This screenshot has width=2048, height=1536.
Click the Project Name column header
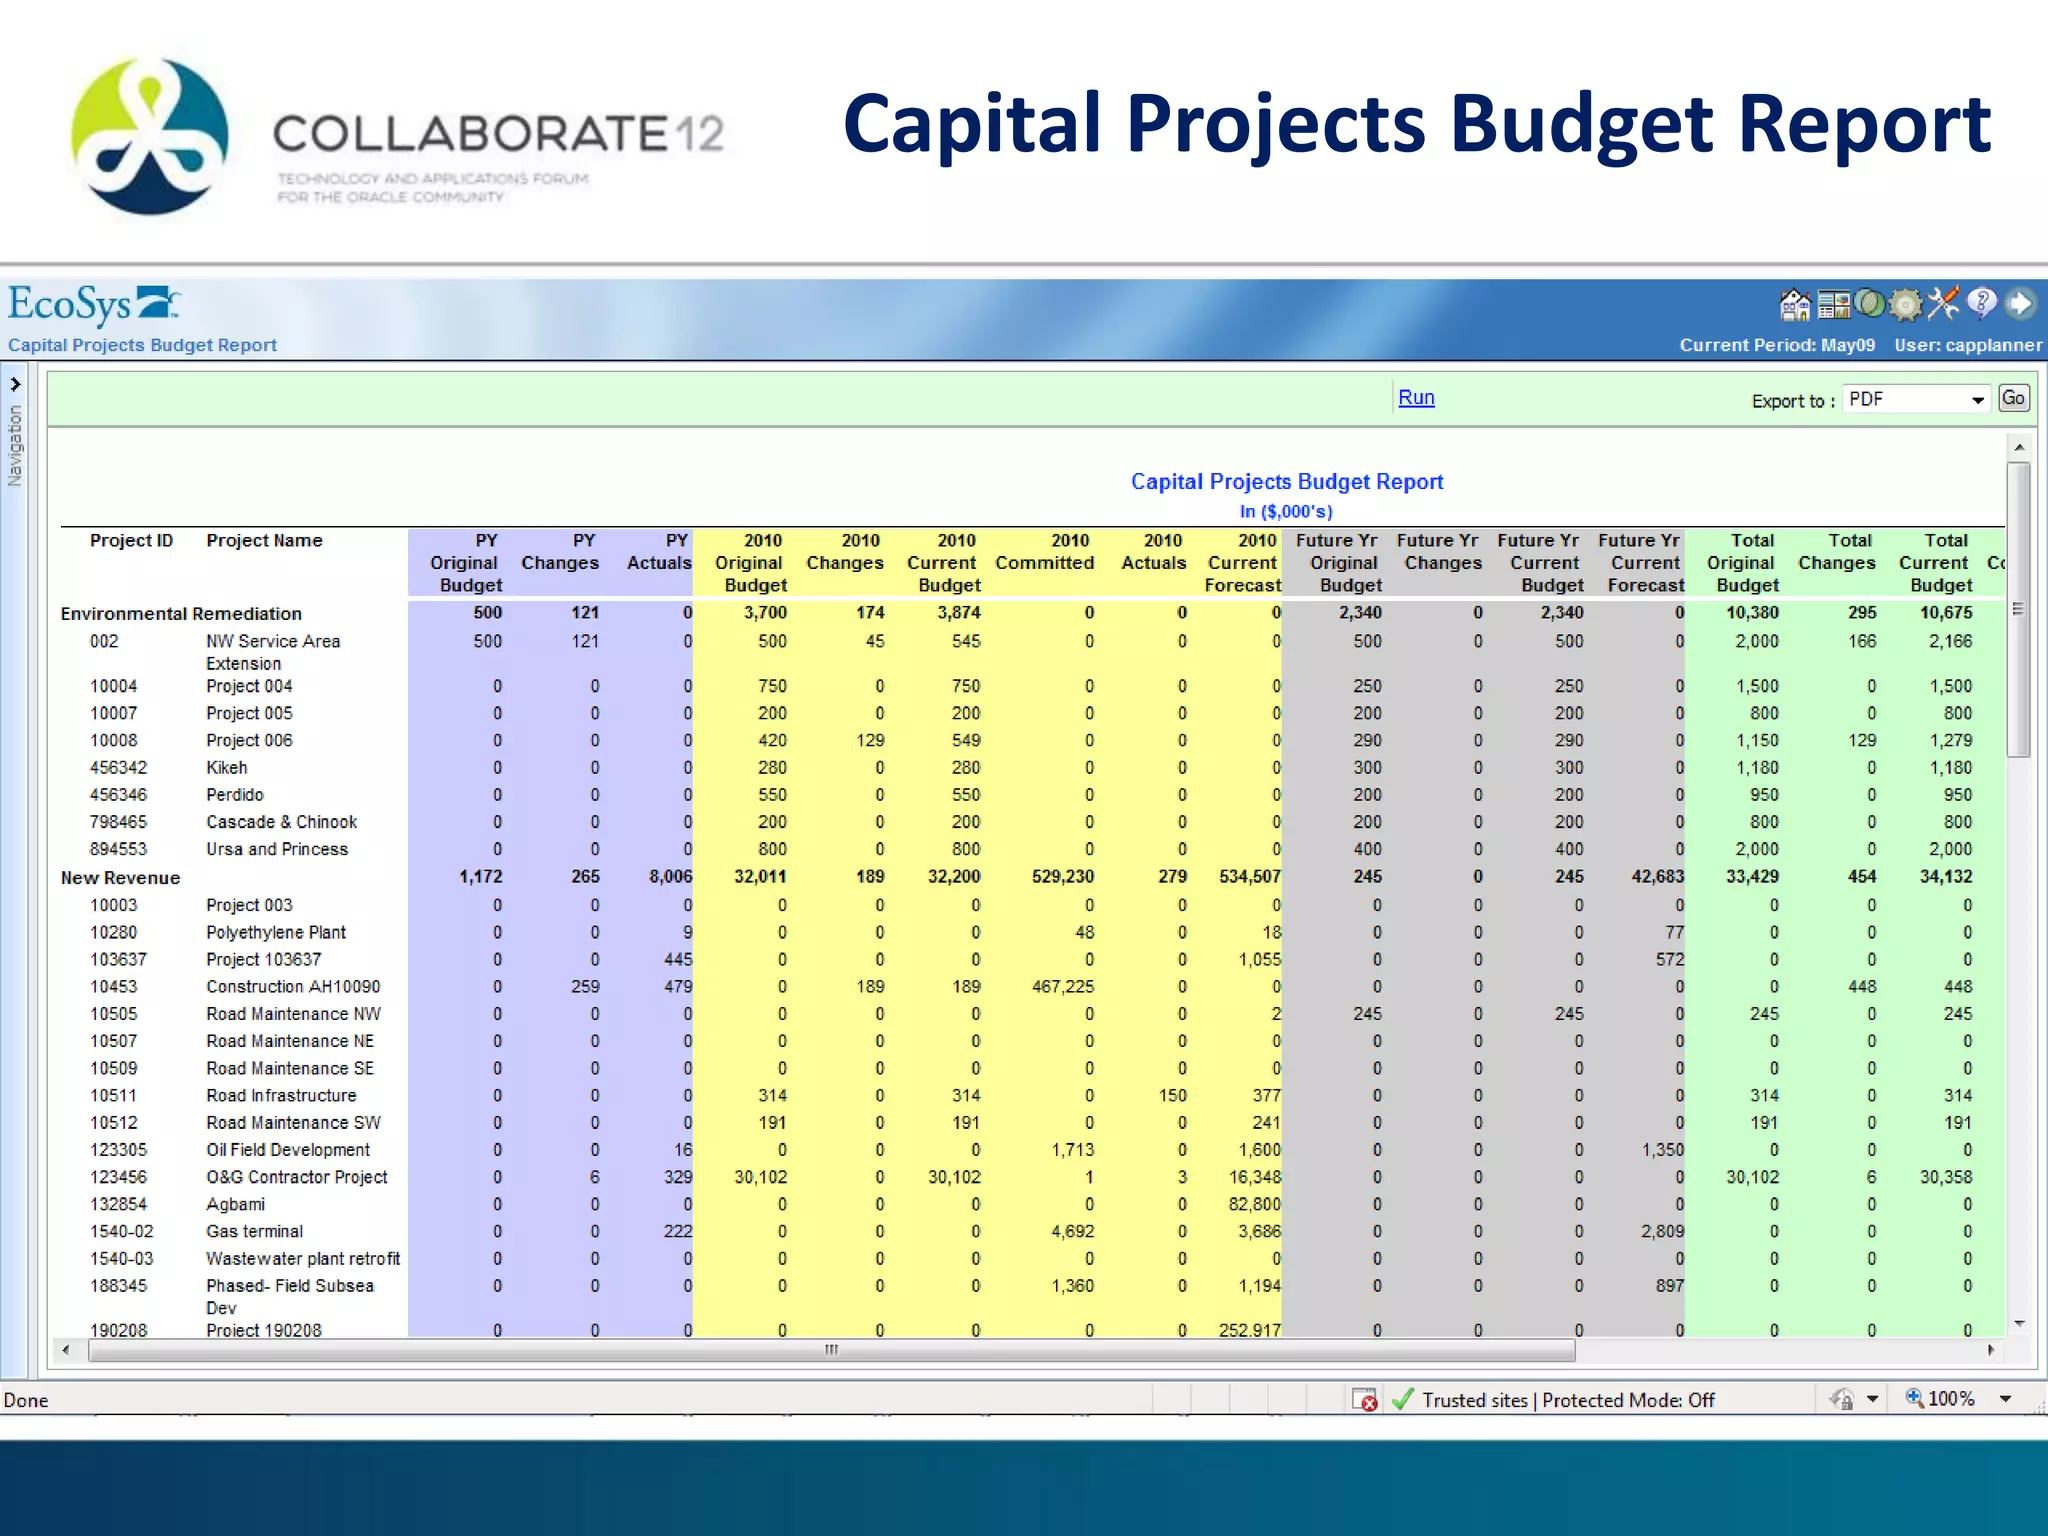coord(264,541)
